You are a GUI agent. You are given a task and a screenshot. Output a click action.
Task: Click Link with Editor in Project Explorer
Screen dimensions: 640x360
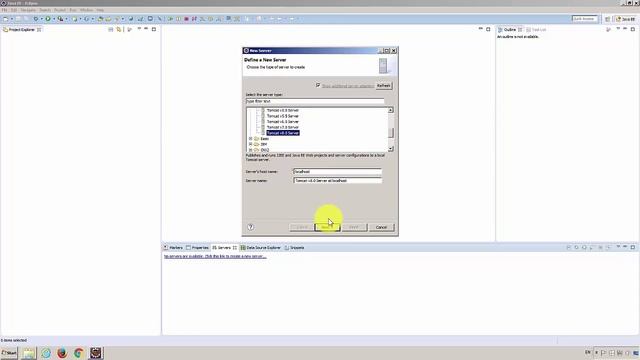click(119, 29)
